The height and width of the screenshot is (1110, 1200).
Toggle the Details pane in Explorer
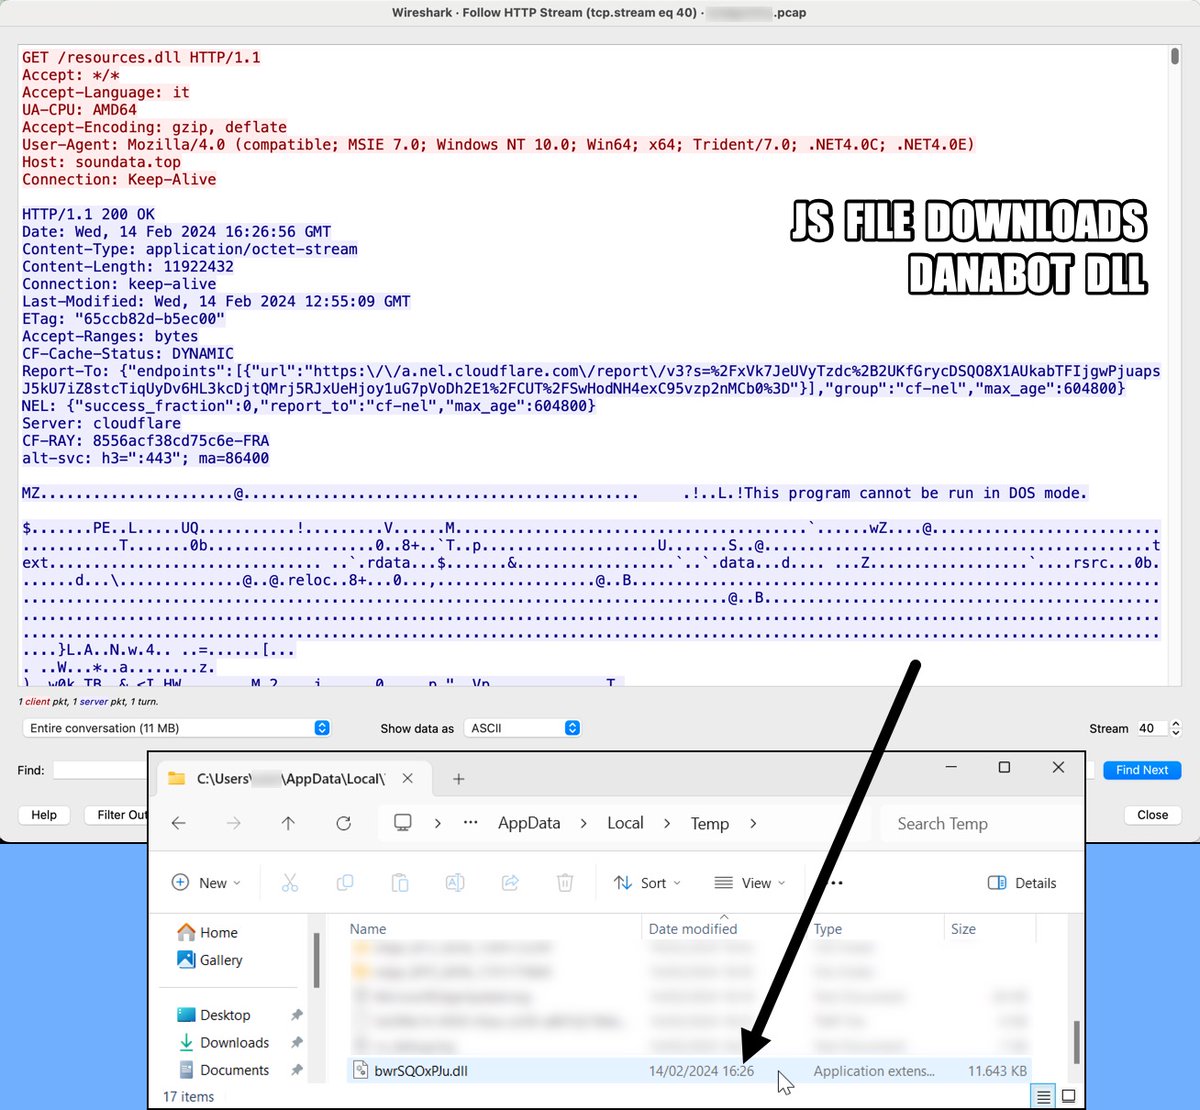pyautogui.click(x=1022, y=883)
